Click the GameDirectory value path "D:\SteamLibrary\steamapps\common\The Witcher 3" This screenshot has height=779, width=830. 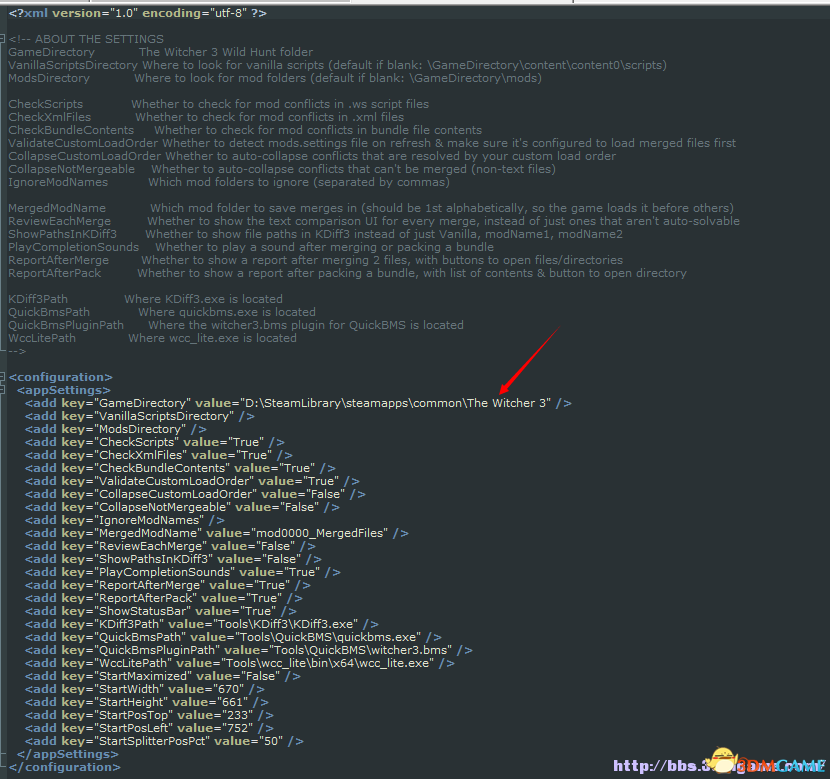[396, 403]
